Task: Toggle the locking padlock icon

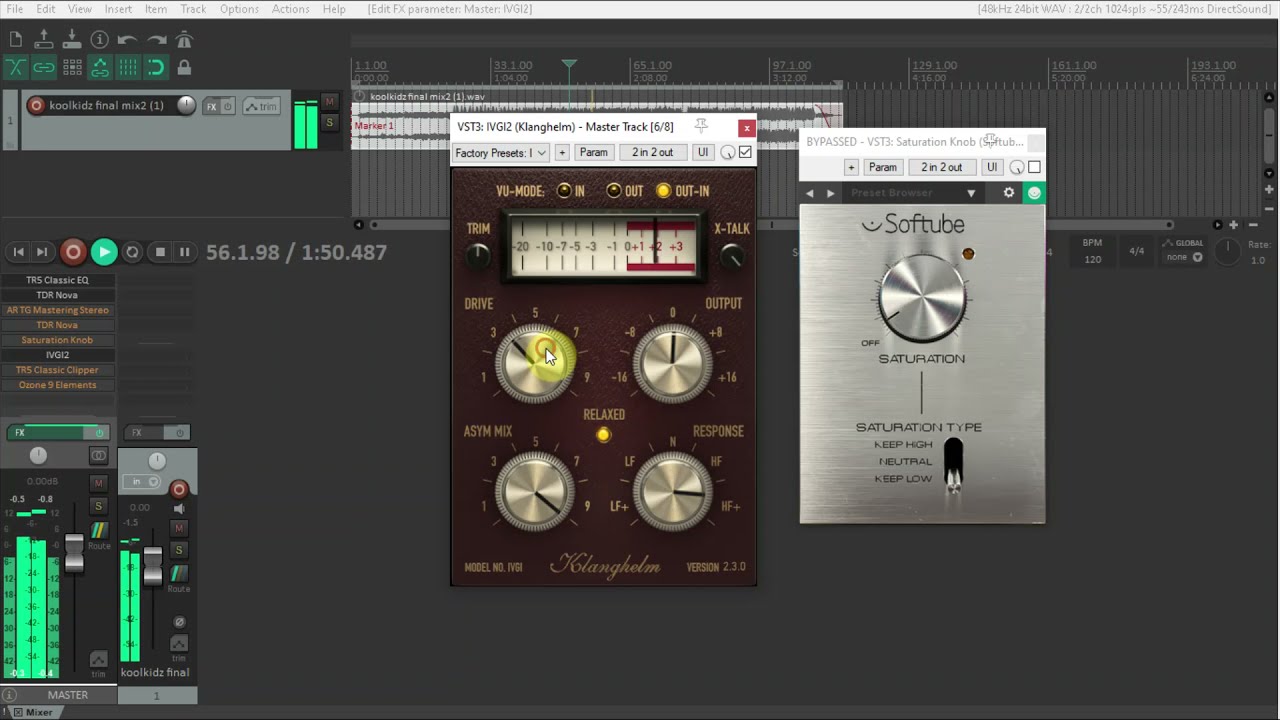Action: coord(184,68)
